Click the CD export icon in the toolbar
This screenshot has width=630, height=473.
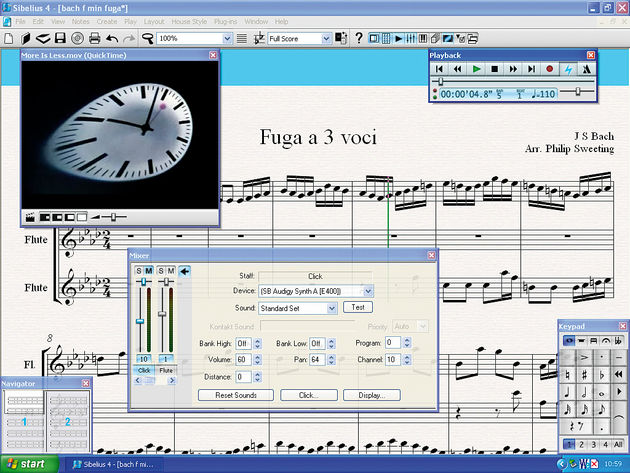point(77,39)
